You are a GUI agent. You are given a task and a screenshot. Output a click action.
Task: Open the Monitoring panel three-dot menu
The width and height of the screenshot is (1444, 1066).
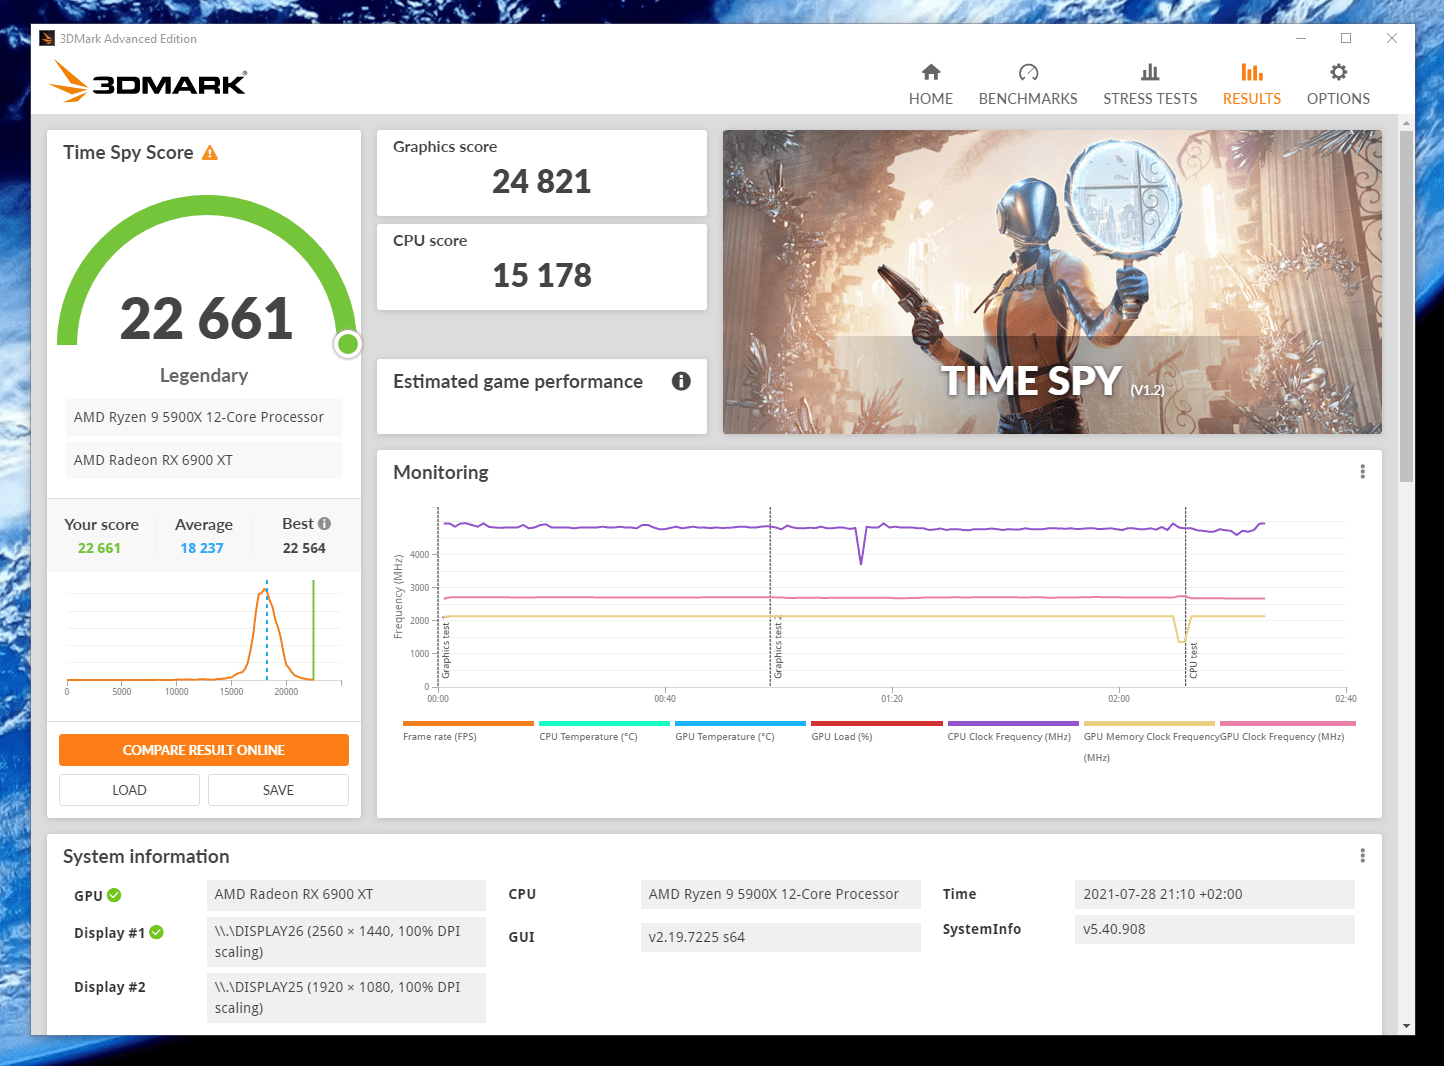pyautogui.click(x=1362, y=472)
